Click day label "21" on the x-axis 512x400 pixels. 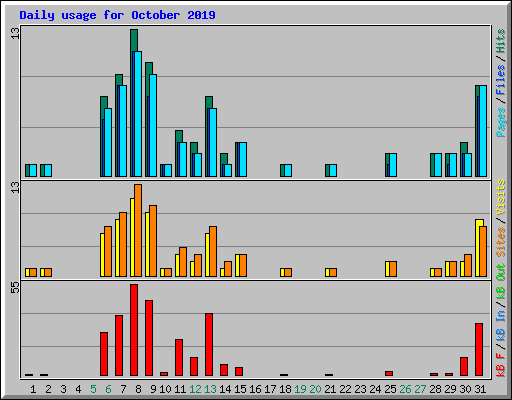point(330,389)
